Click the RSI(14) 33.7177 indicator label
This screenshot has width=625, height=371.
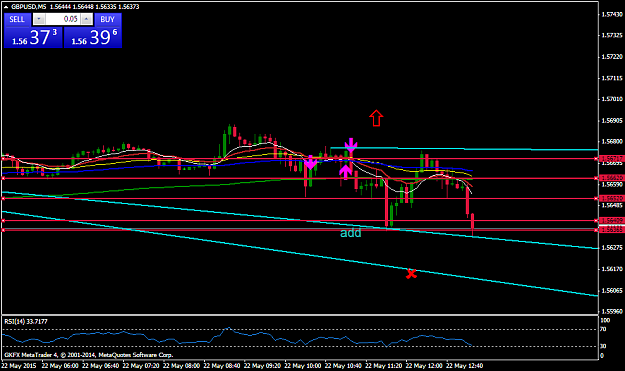[x=26, y=321]
